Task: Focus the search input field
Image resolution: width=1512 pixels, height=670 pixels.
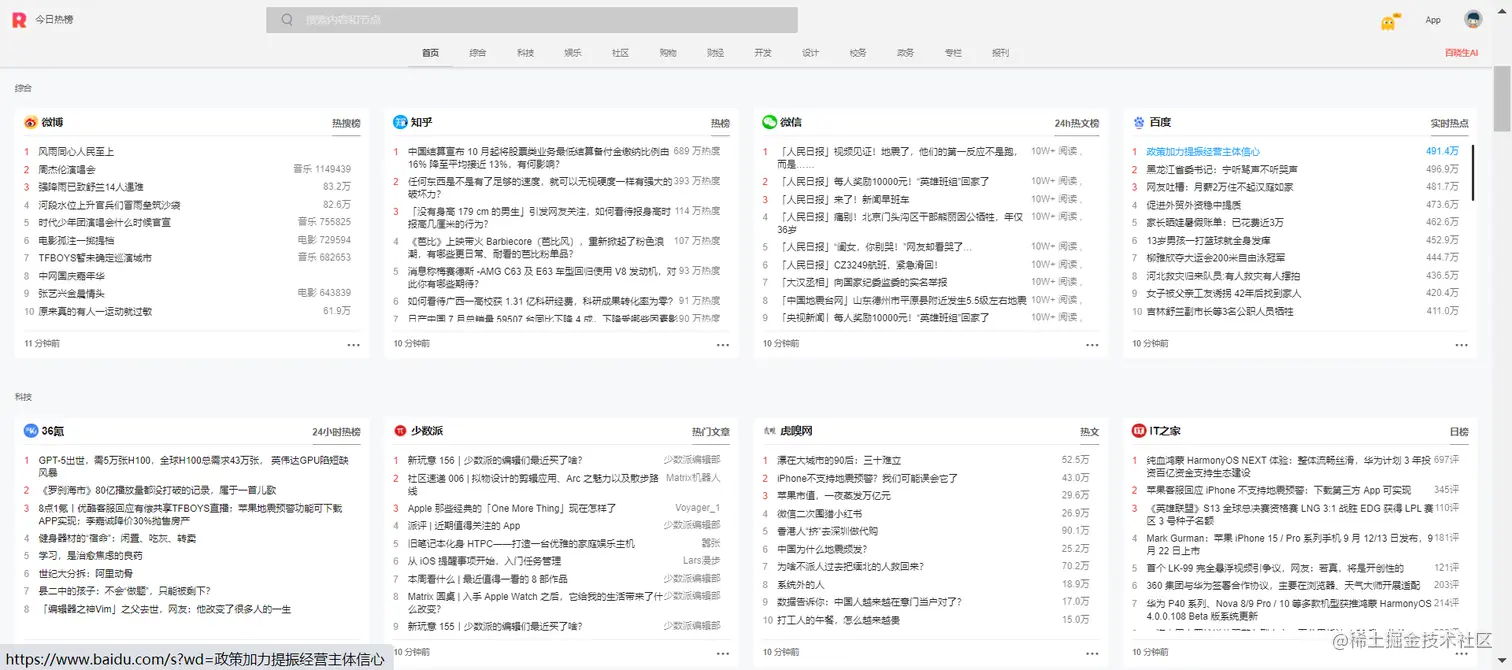Action: [532, 20]
